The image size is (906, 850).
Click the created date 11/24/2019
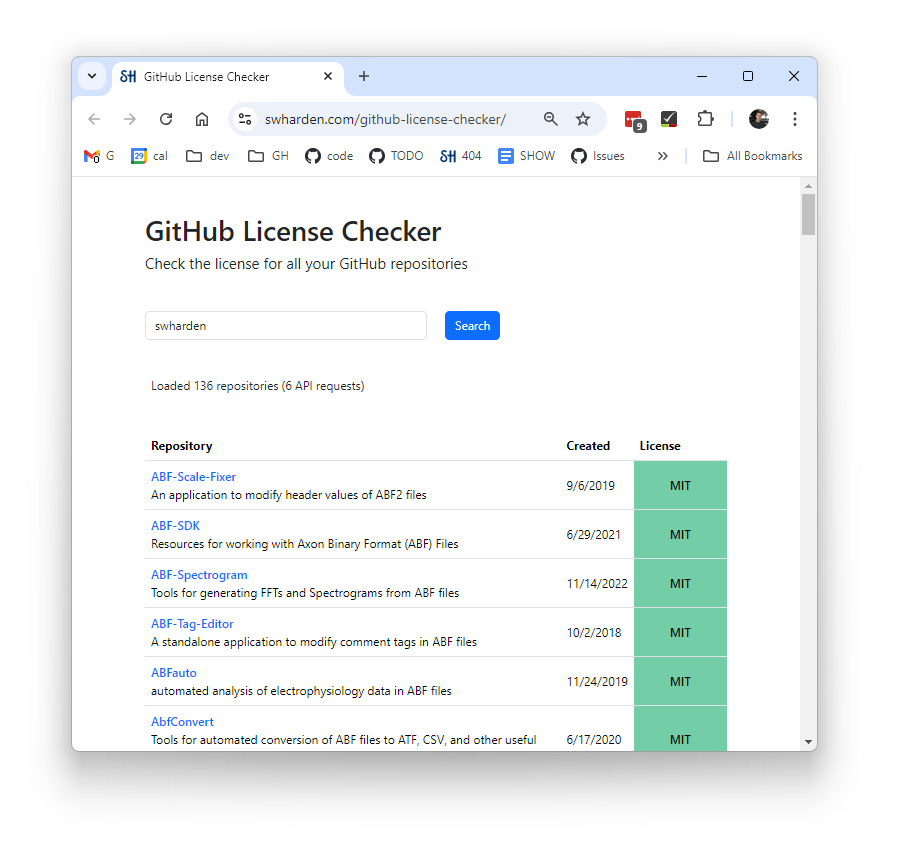[x=597, y=682]
